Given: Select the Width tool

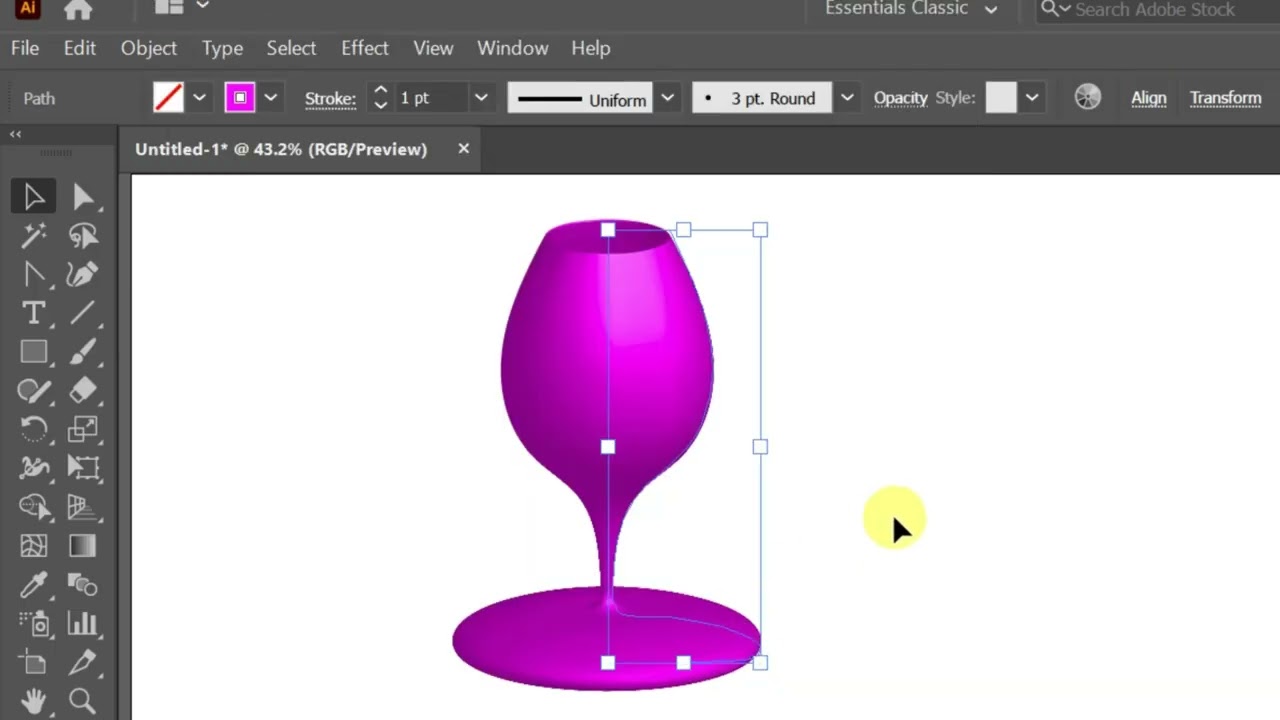Looking at the screenshot, I should point(34,468).
